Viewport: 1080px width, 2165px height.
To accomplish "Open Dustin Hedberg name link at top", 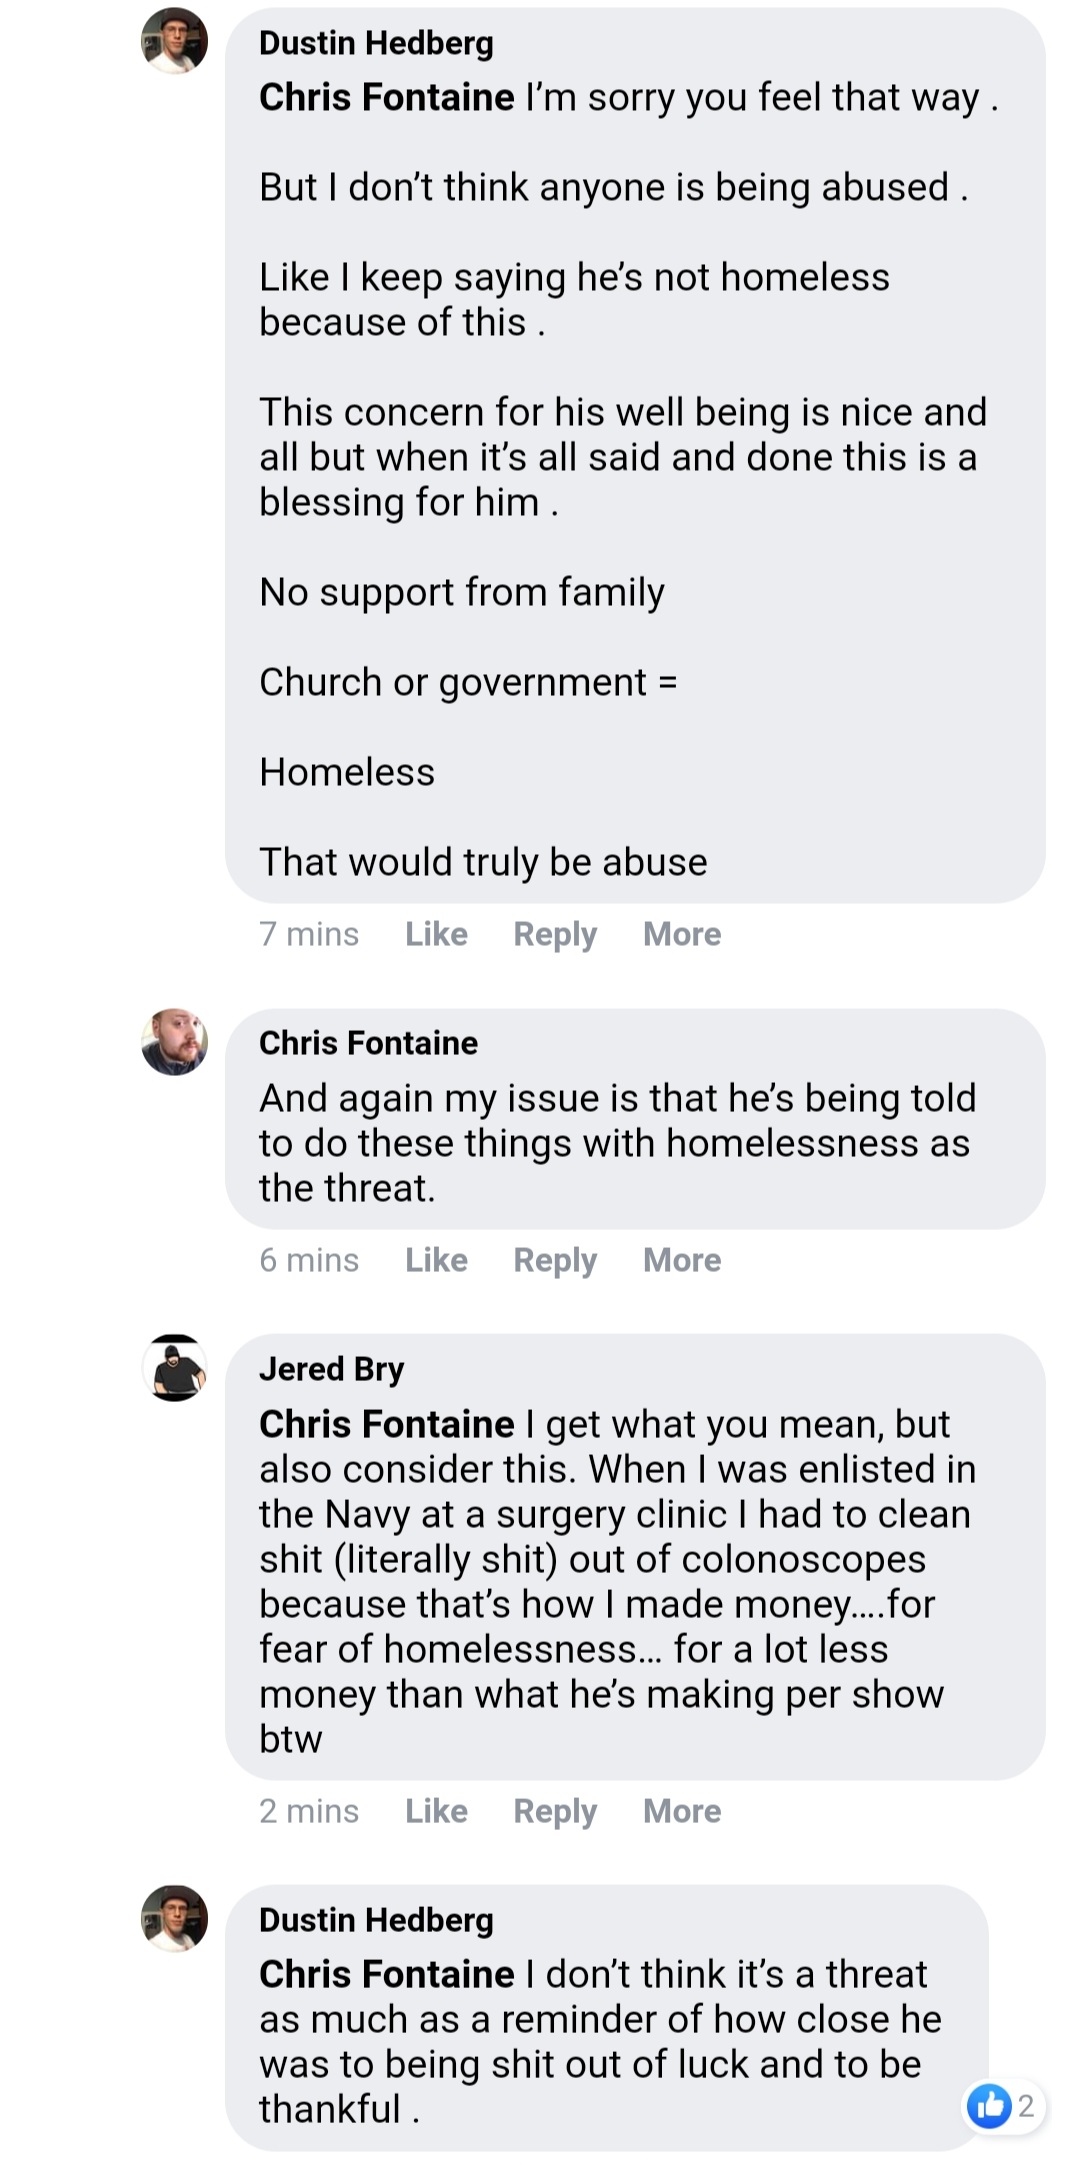I will 376,43.
